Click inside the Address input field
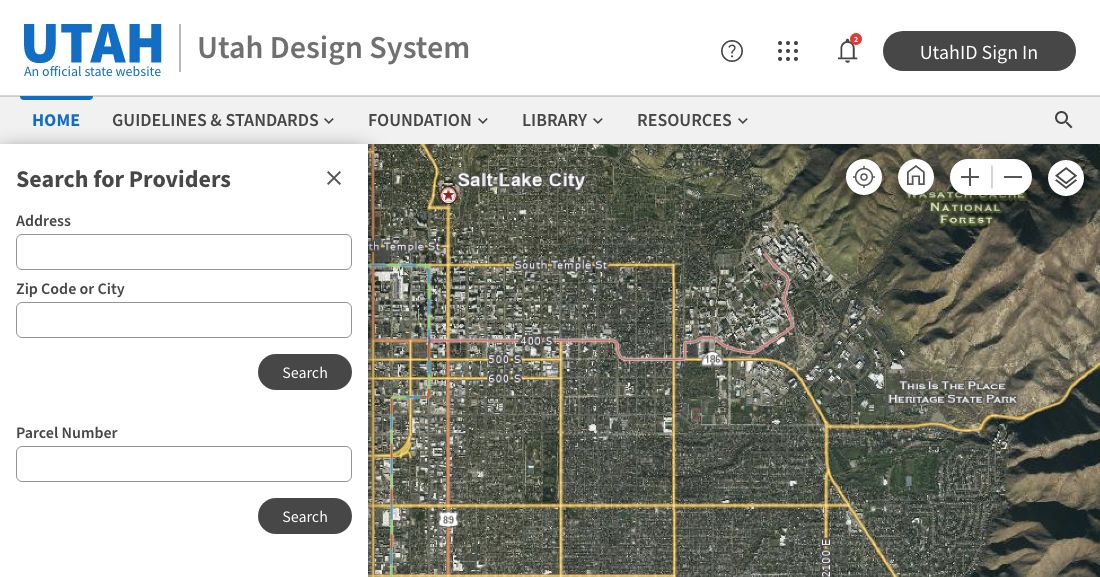This screenshot has height=577, width=1100. point(184,252)
